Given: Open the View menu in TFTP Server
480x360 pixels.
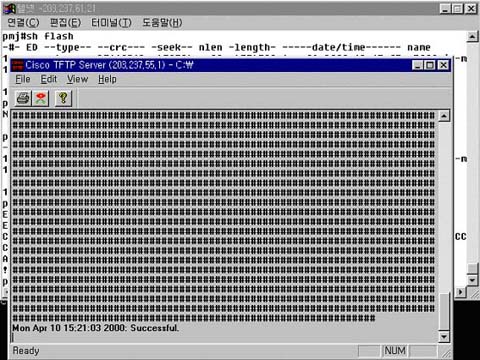Looking at the screenshot, I should [x=77, y=79].
